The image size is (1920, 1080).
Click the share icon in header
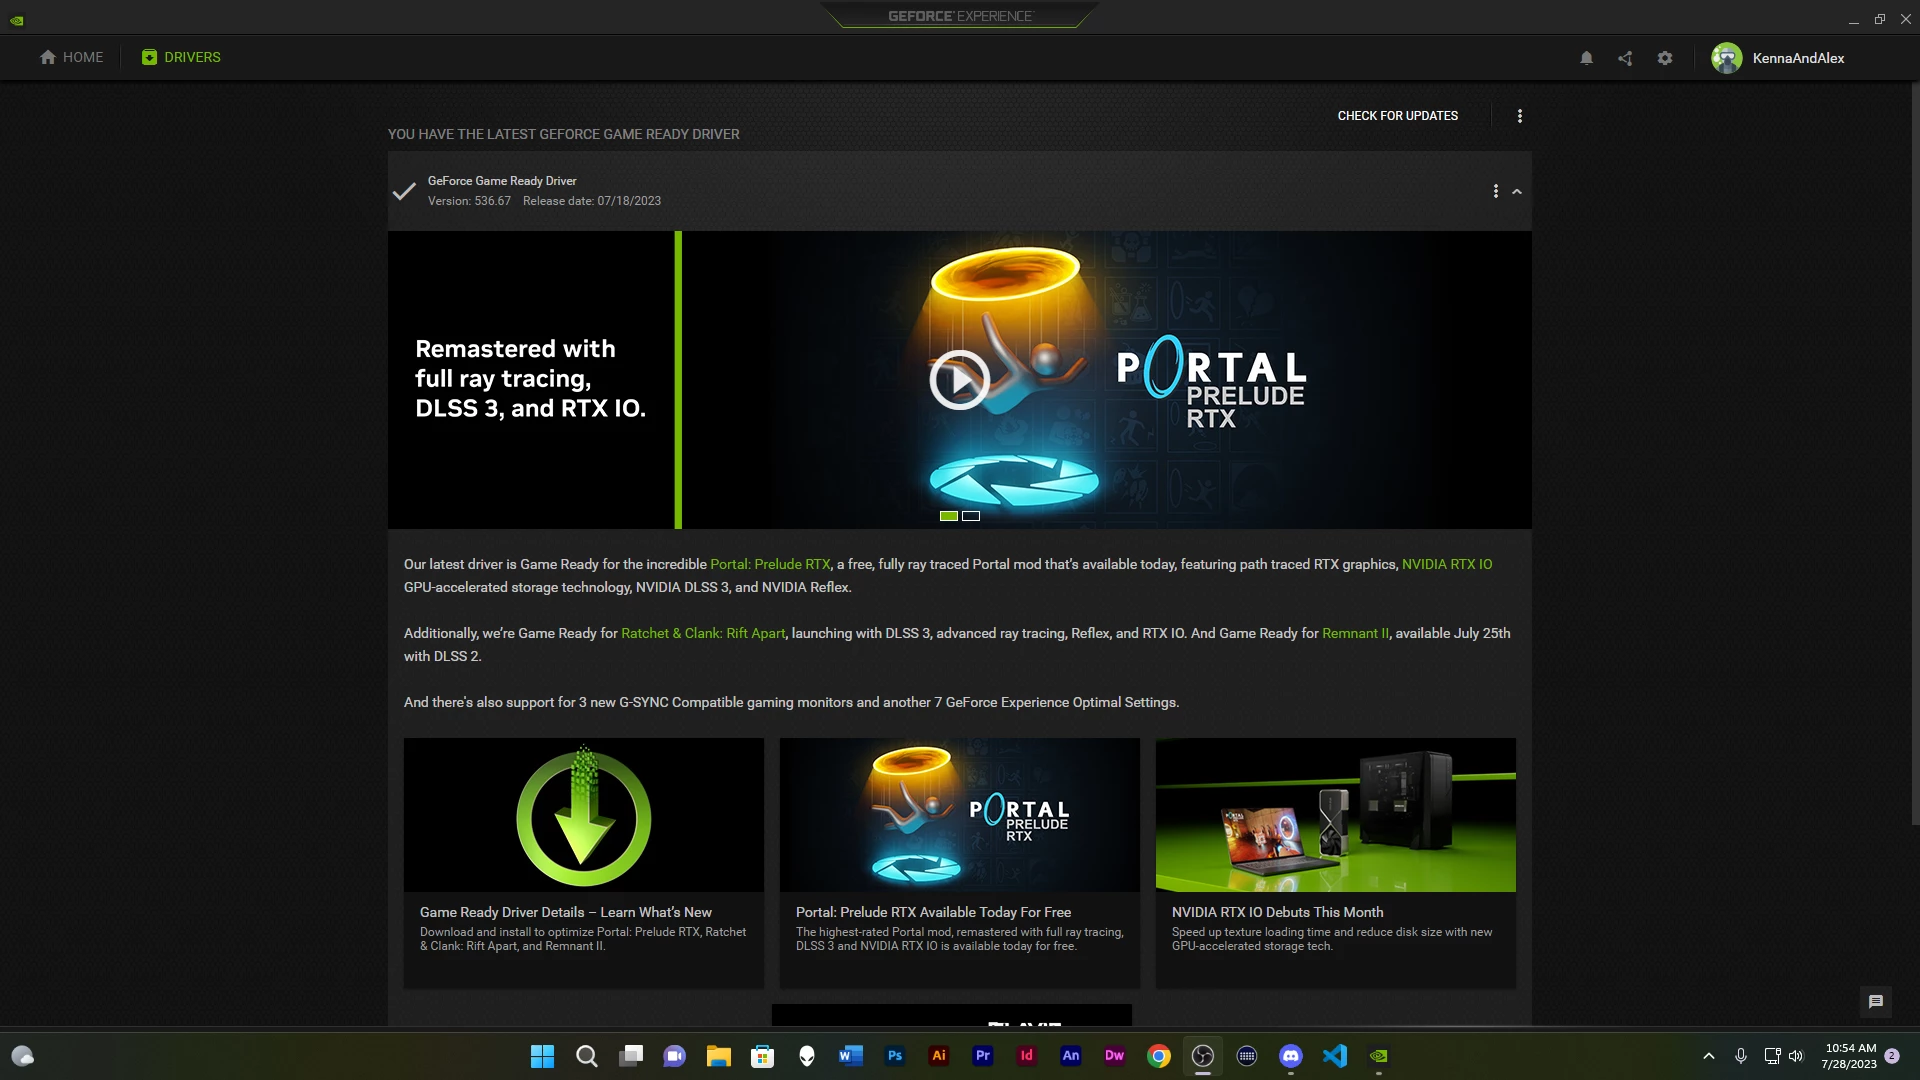point(1625,58)
